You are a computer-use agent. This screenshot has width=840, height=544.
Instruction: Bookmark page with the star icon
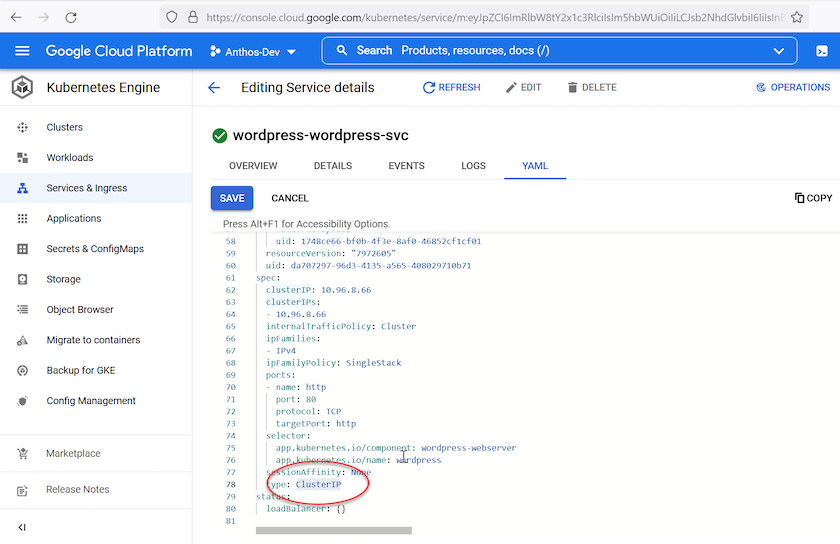click(x=797, y=17)
